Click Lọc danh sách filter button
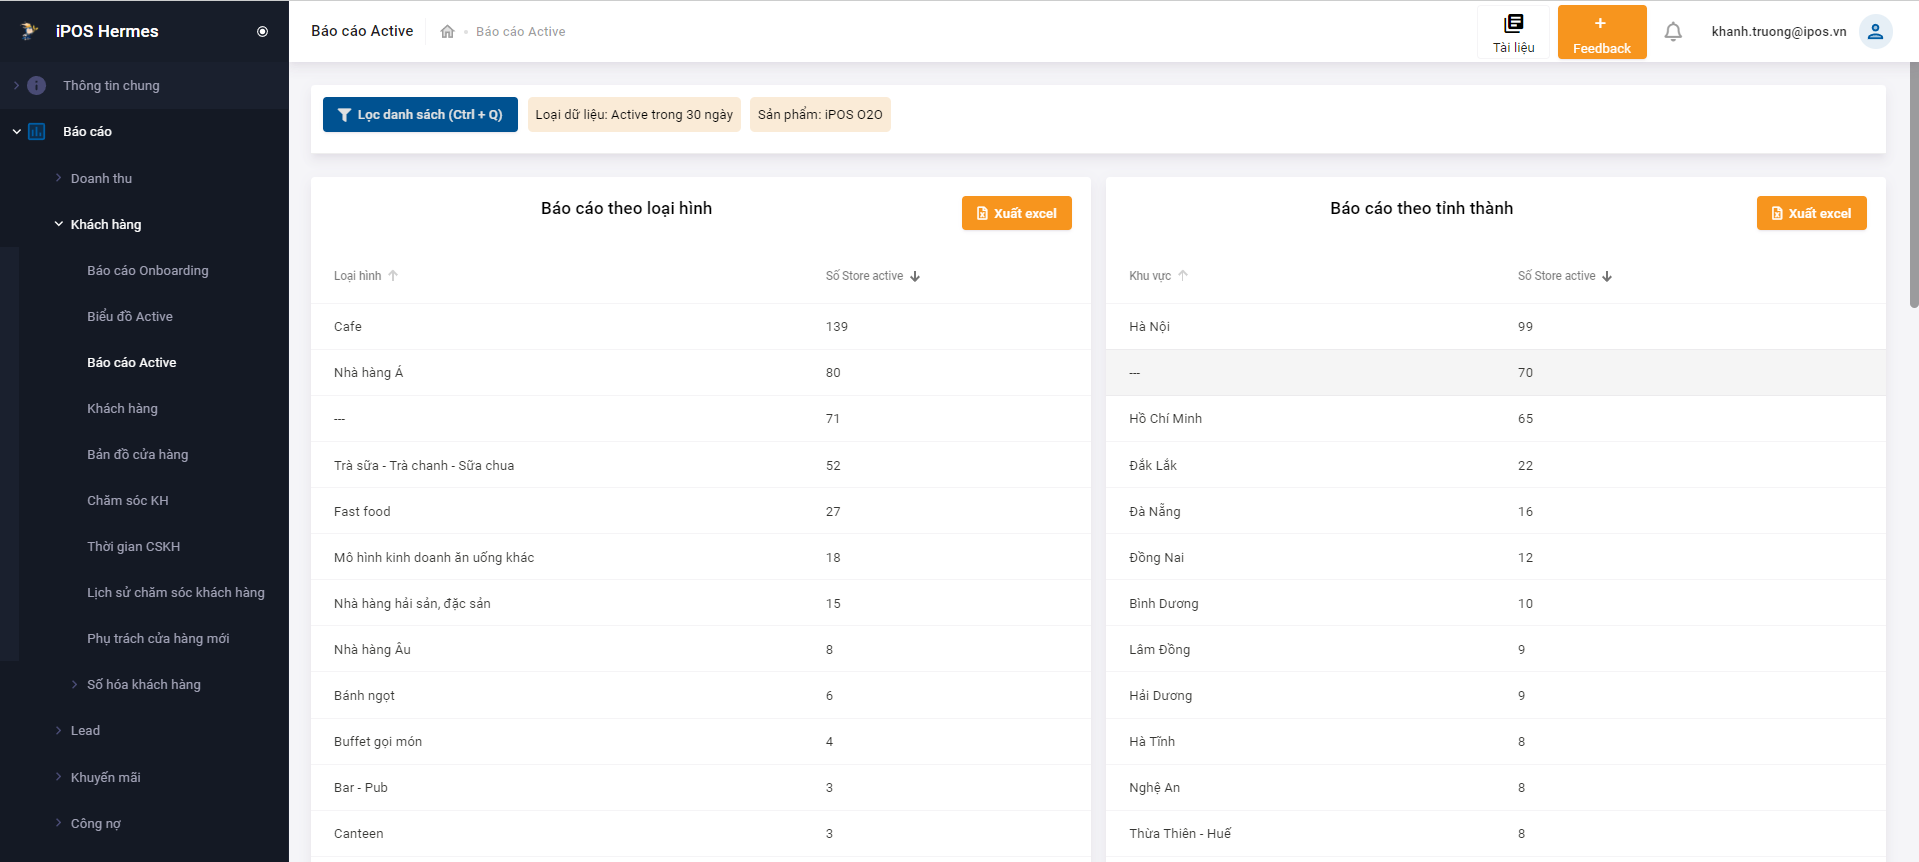 (x=420, y=115)
